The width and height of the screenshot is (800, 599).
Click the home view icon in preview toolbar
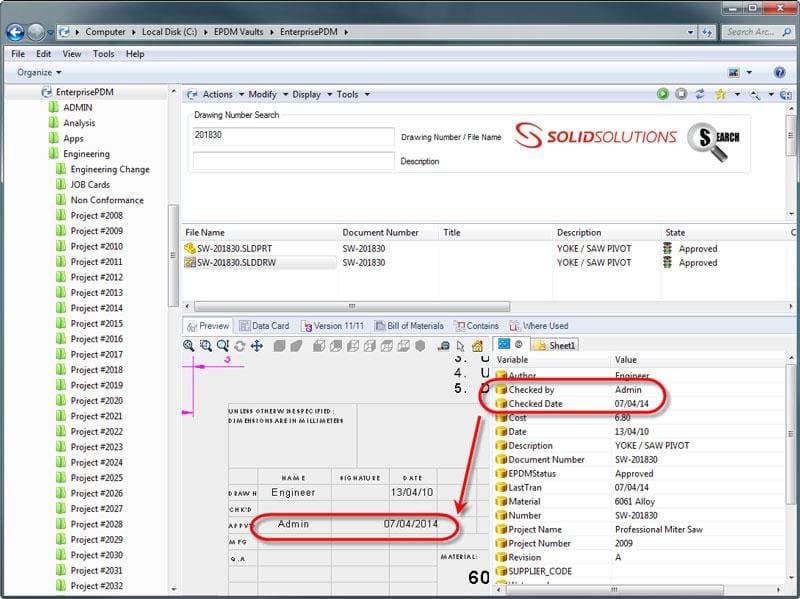[477, 345]
